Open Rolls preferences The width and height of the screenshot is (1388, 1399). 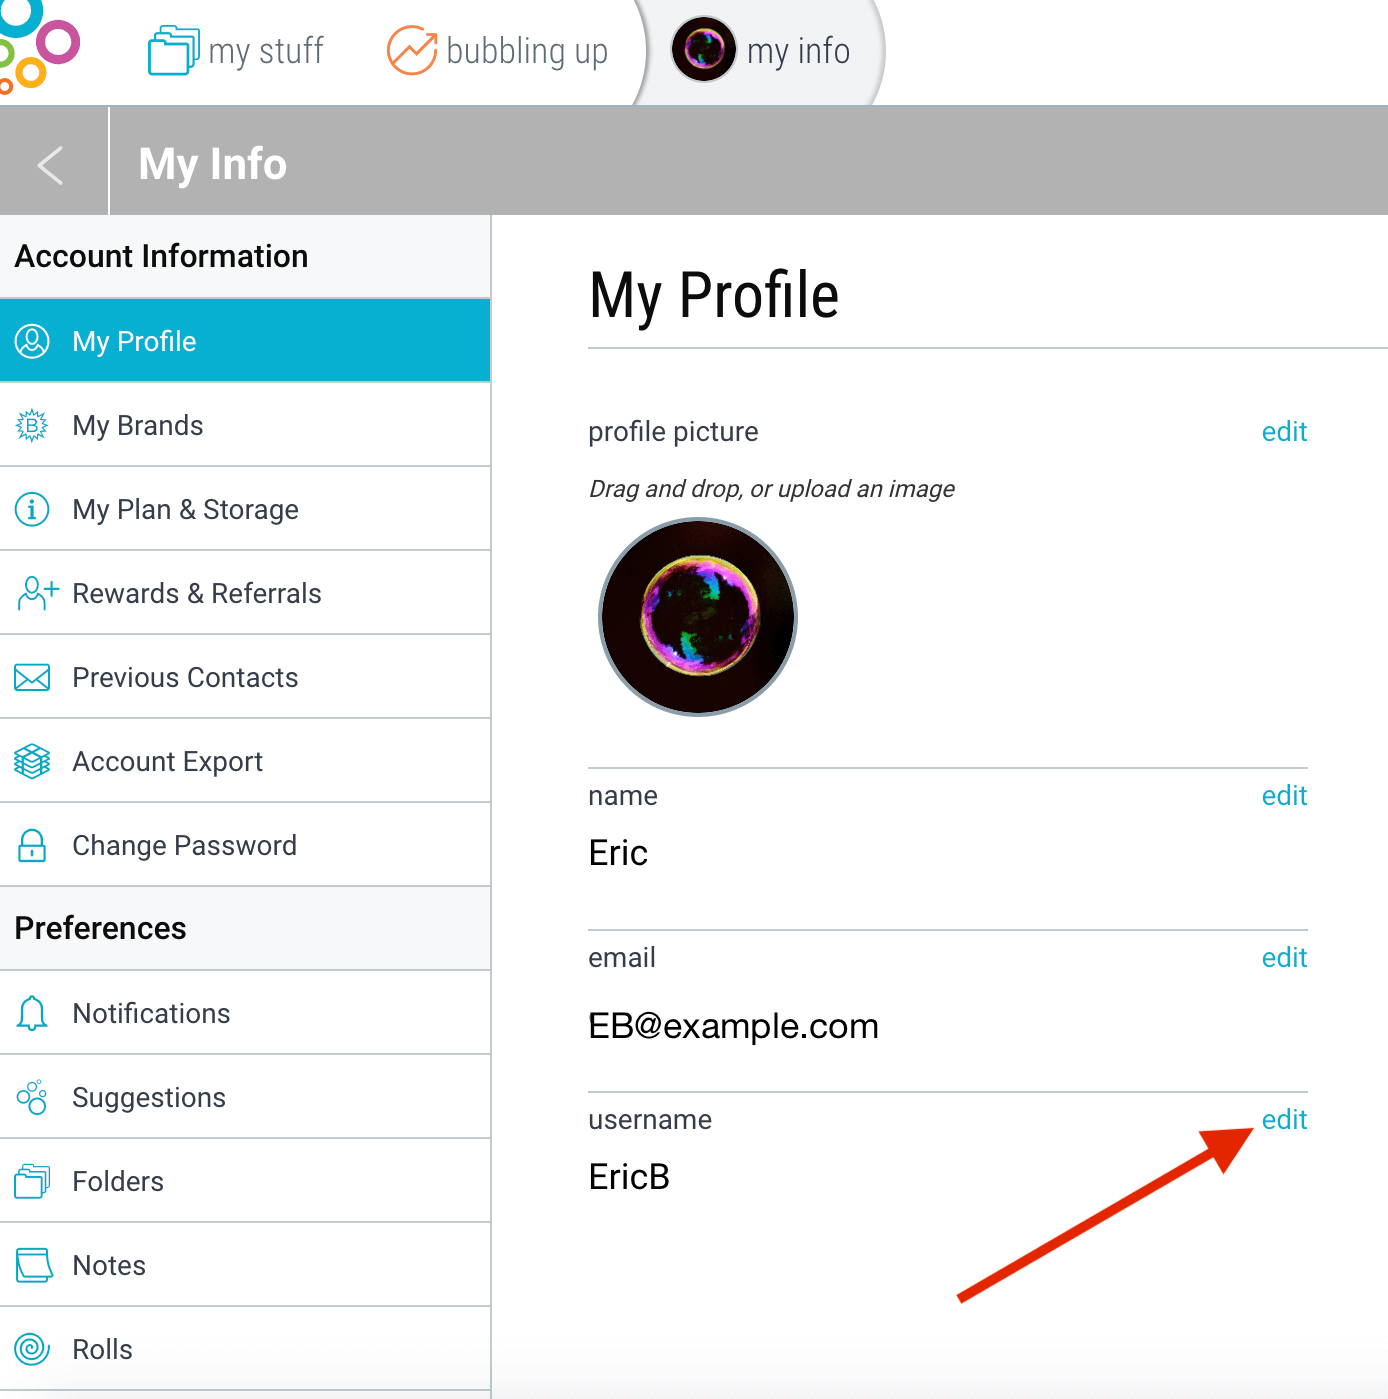245,1349
